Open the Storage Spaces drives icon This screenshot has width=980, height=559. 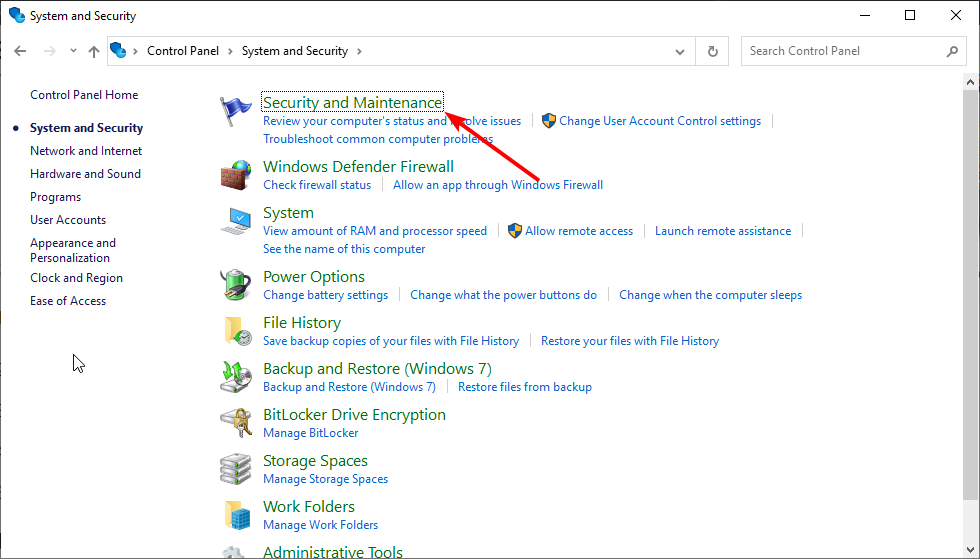tap(236, 469)
